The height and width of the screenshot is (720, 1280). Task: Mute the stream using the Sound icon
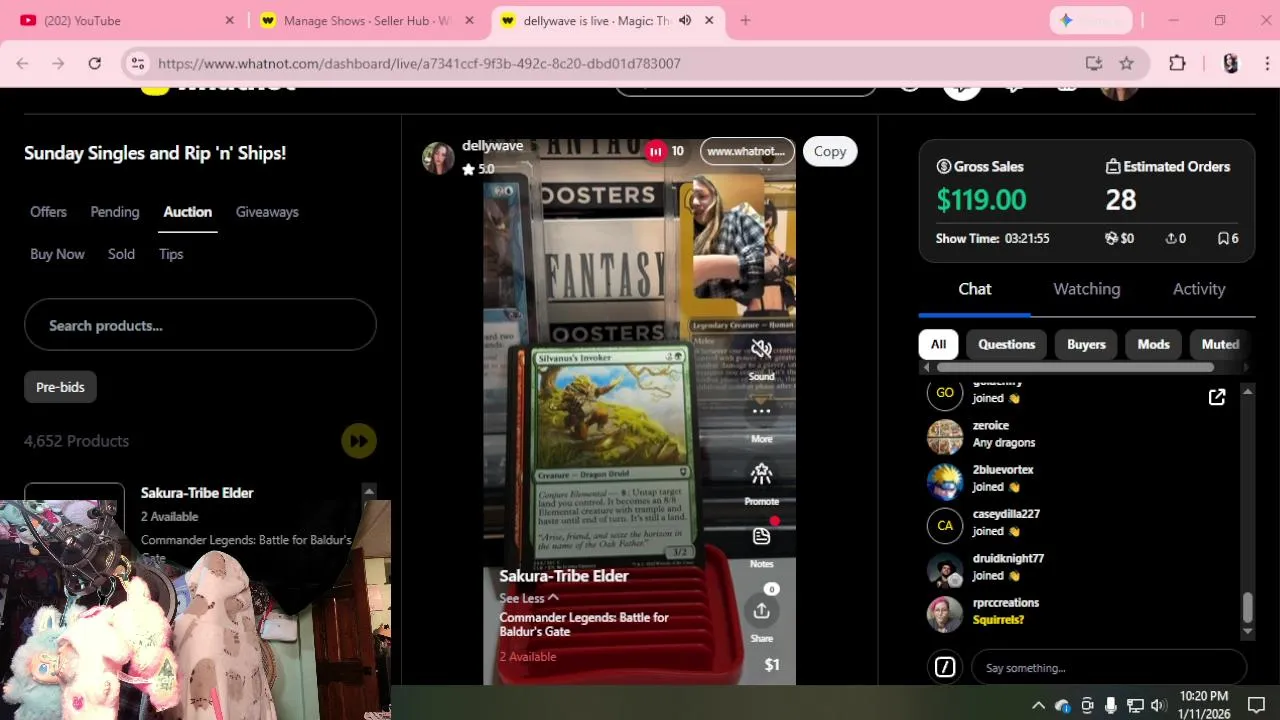pos(761,349)
